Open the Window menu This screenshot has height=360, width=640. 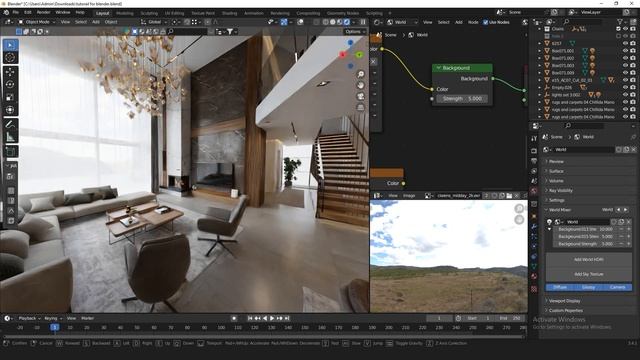62,13
